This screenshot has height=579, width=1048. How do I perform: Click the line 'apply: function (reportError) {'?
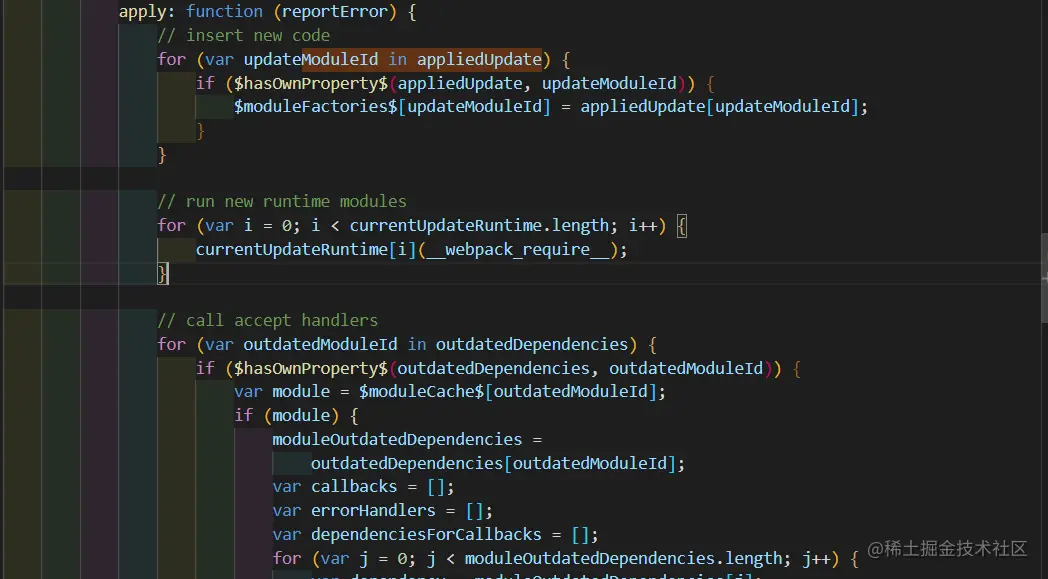tap(267, 11)
